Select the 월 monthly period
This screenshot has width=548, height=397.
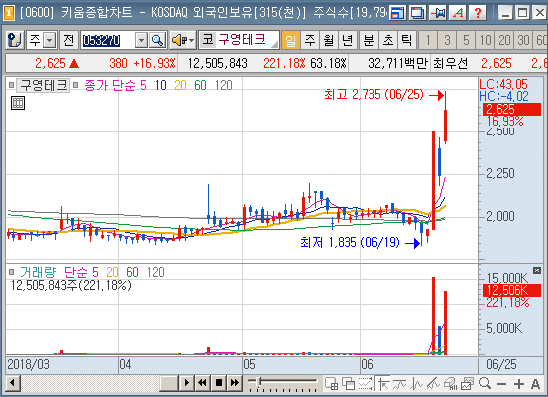[x=328, y=41]
